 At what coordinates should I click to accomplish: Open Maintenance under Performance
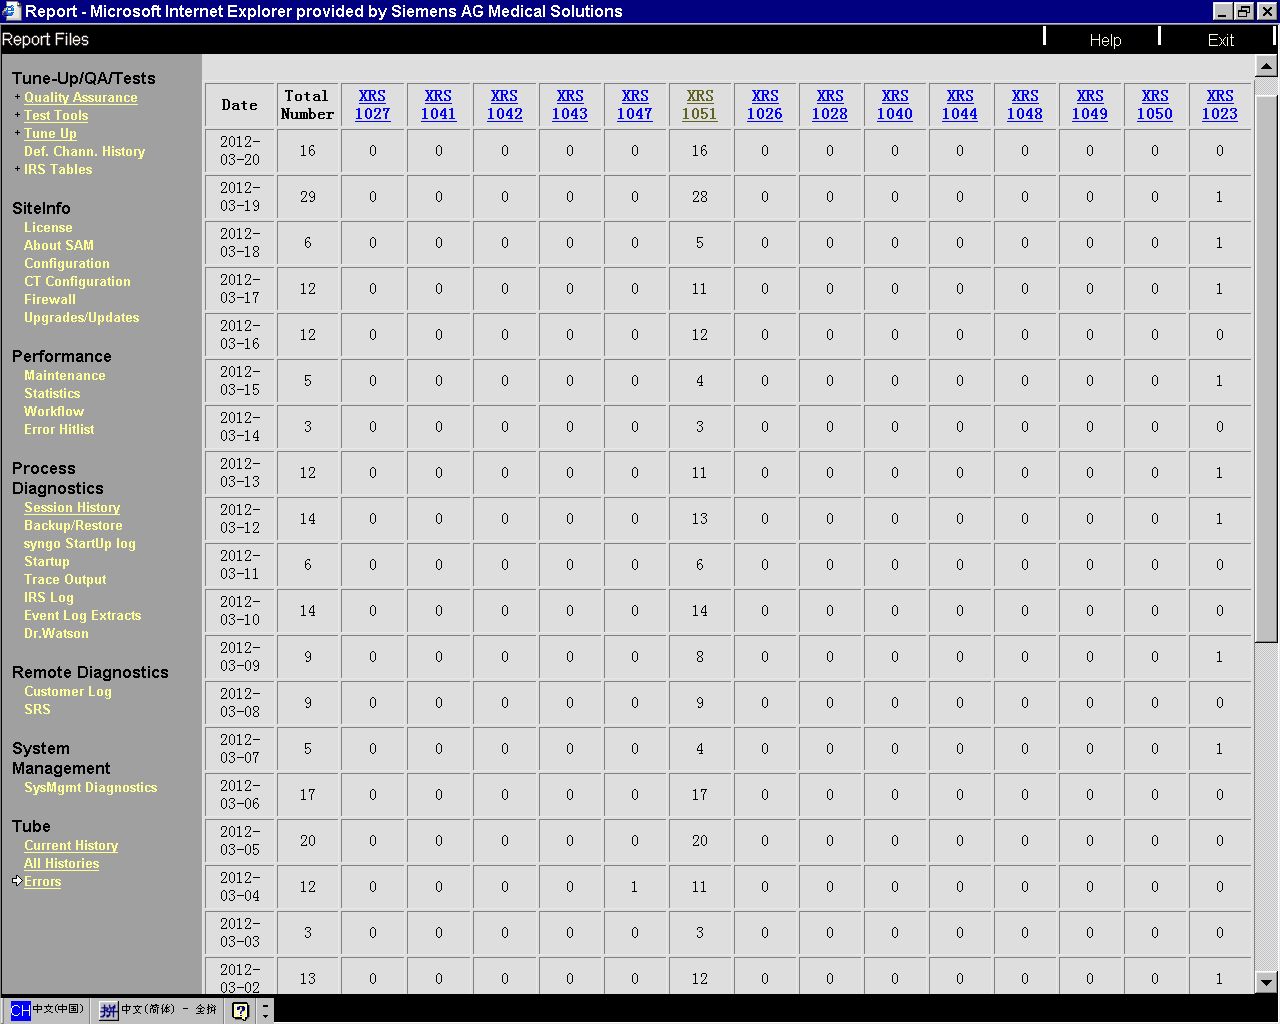(x=65, y=376)
